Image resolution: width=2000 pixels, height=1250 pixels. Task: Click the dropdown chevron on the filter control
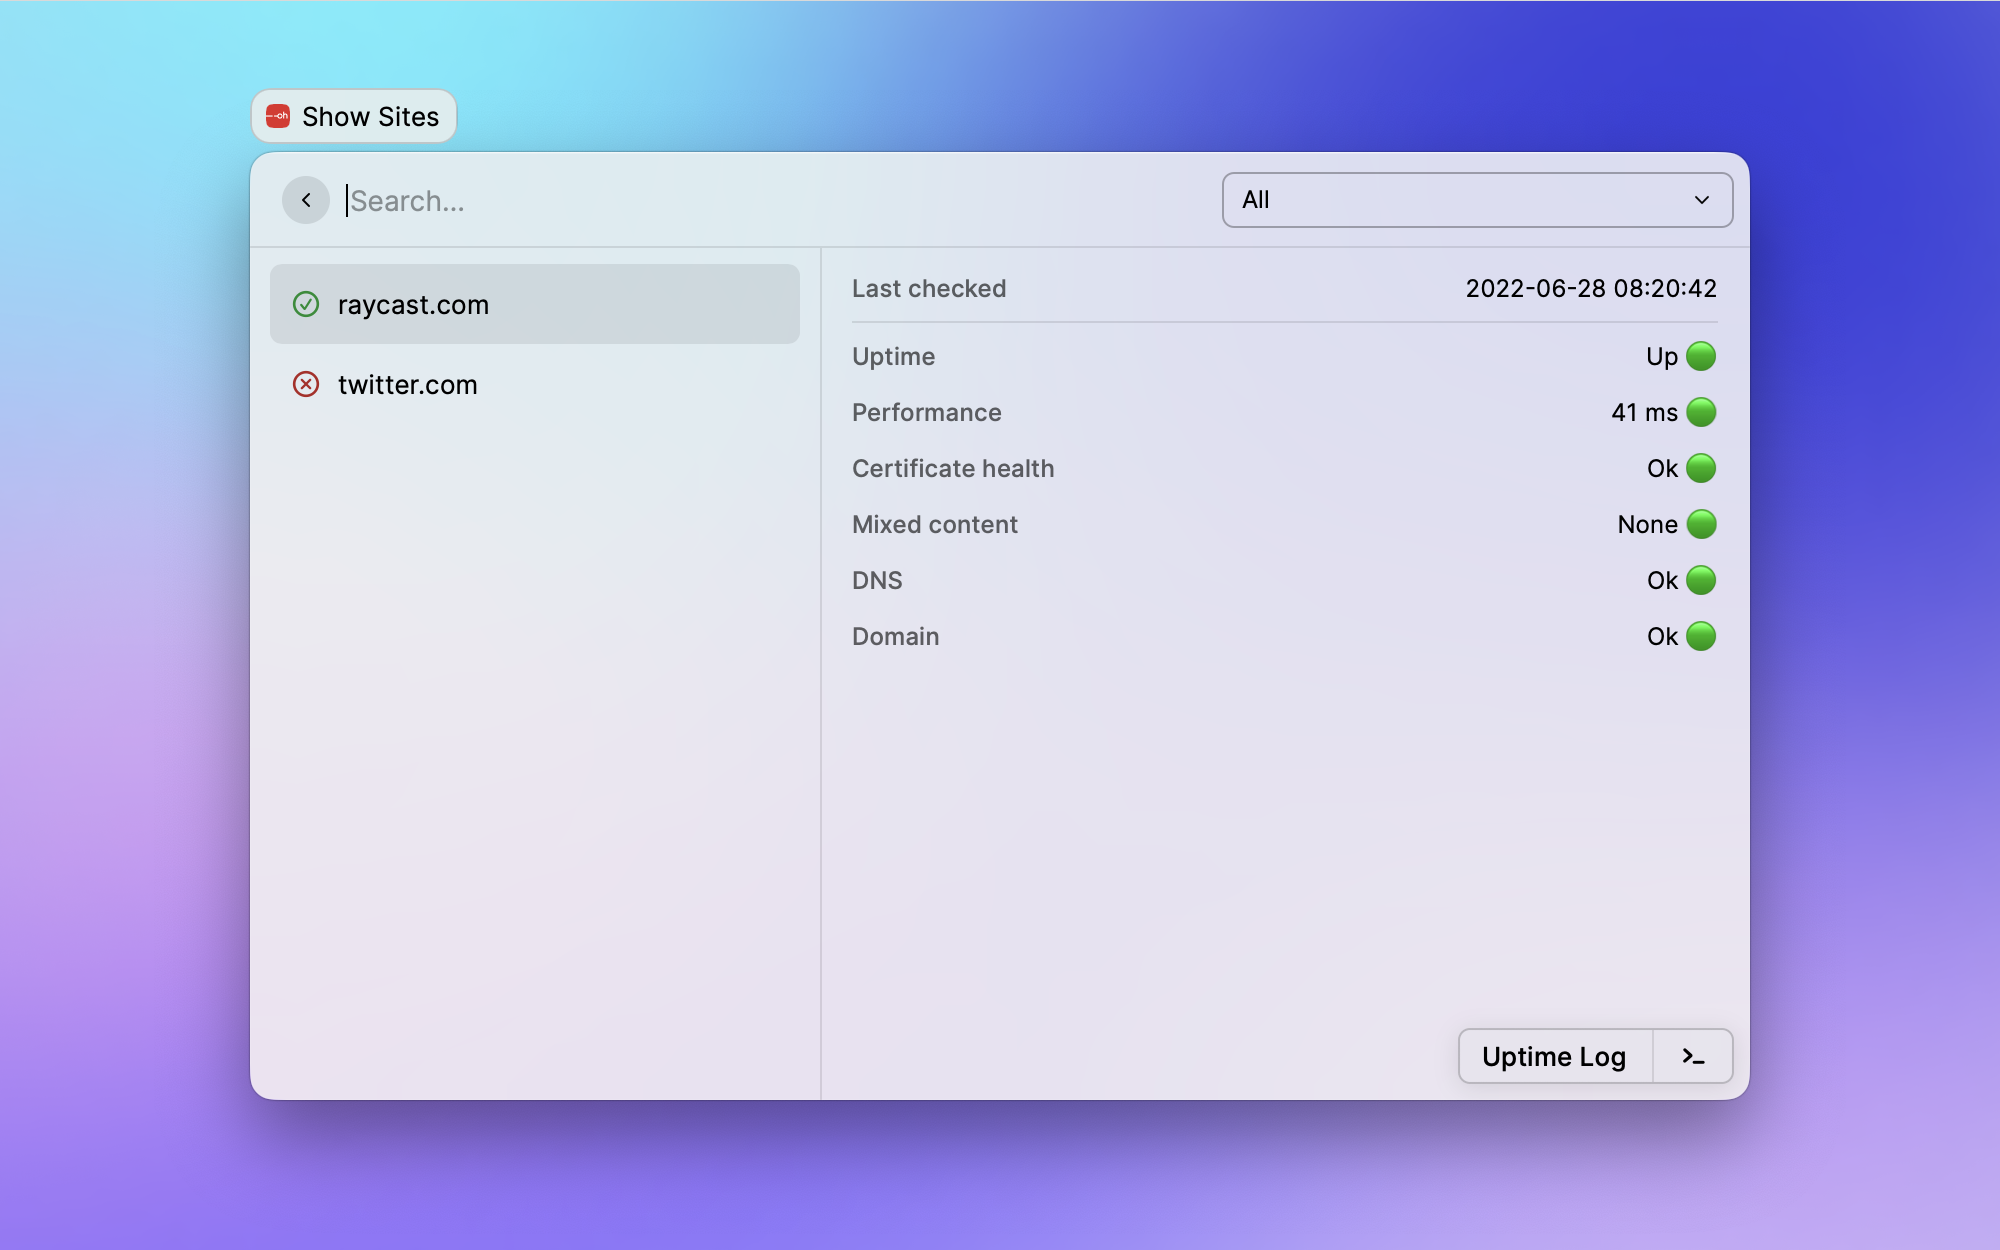coord(1703,200)
